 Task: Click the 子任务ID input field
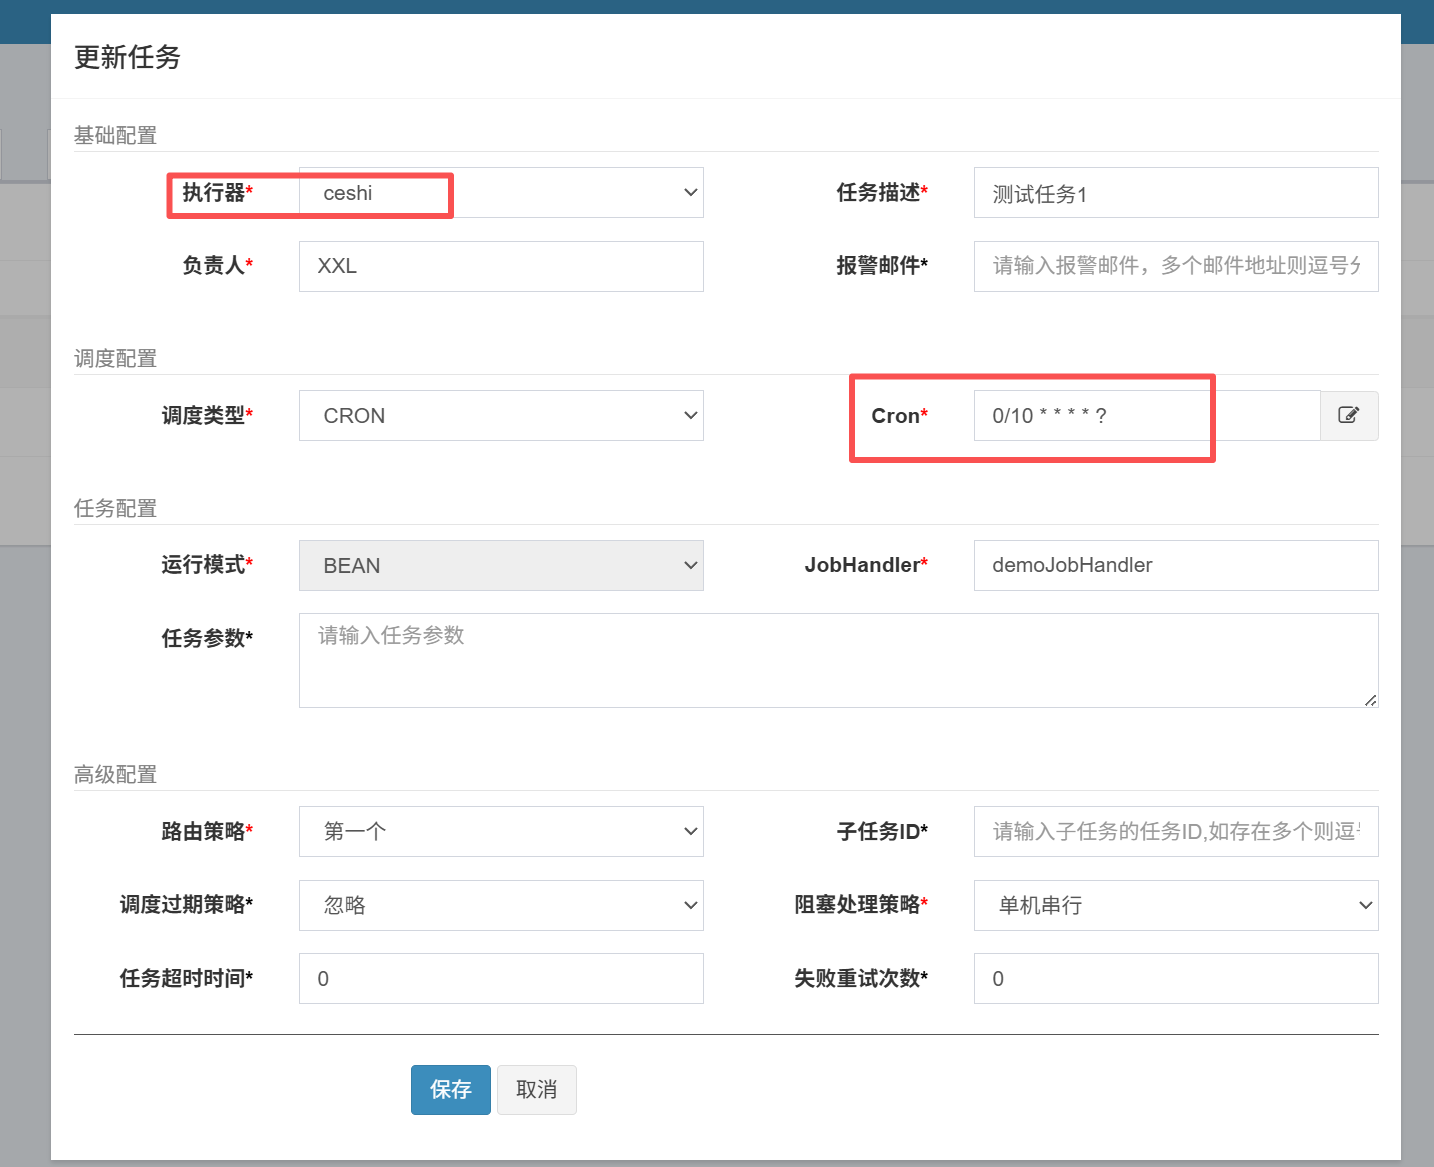[x=1175, y=832]
